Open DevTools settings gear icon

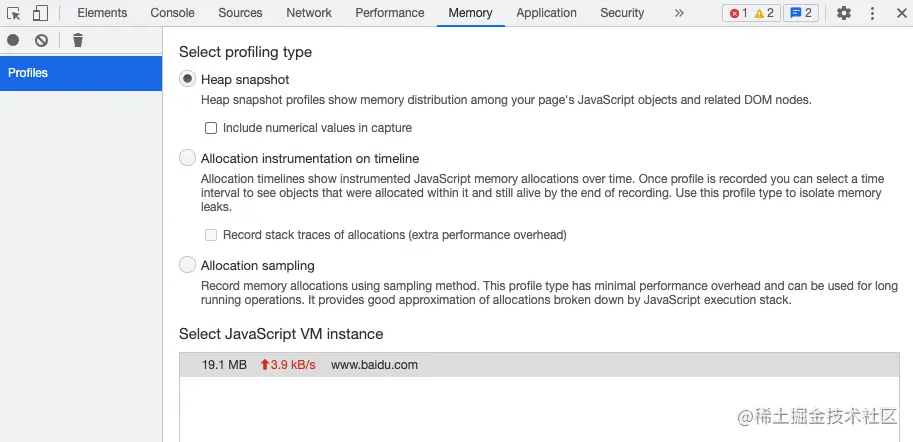pos(844,13)
